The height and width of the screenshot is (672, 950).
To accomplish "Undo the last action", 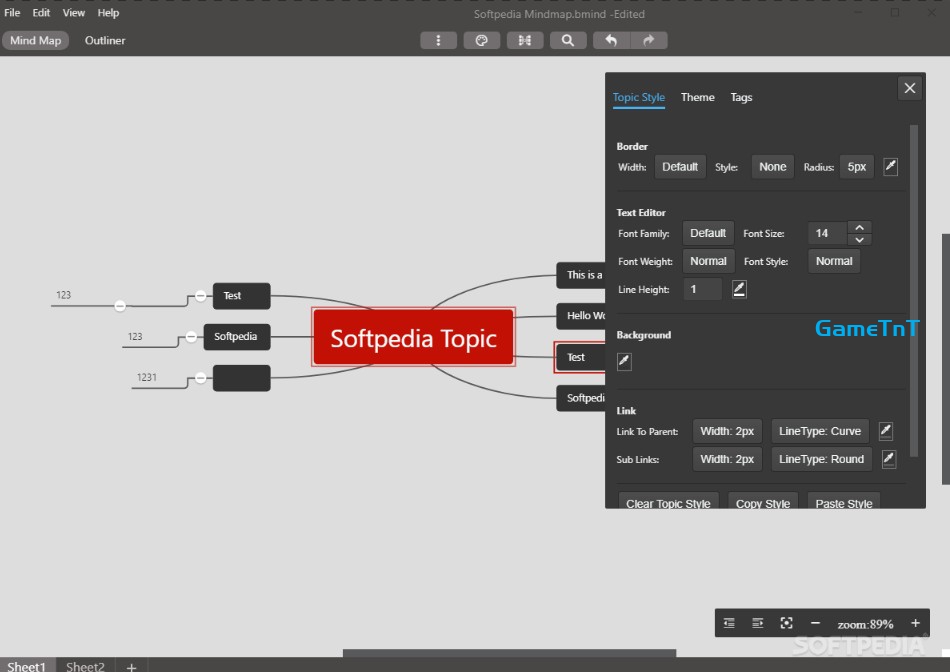I will click(x=611, y=41).
